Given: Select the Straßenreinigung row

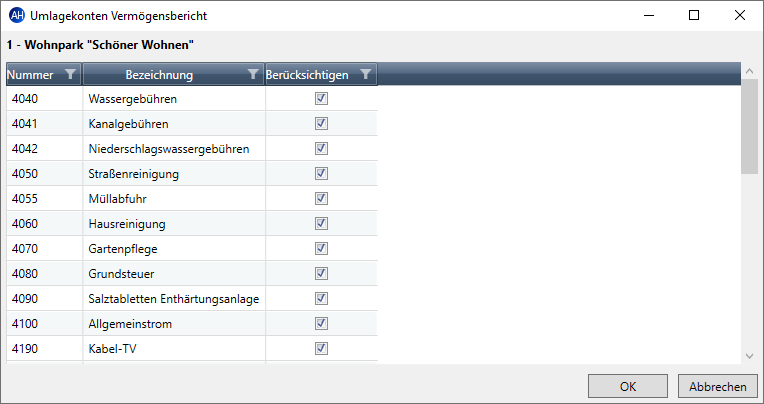Looking at the screenshot, I should point(192,173).
